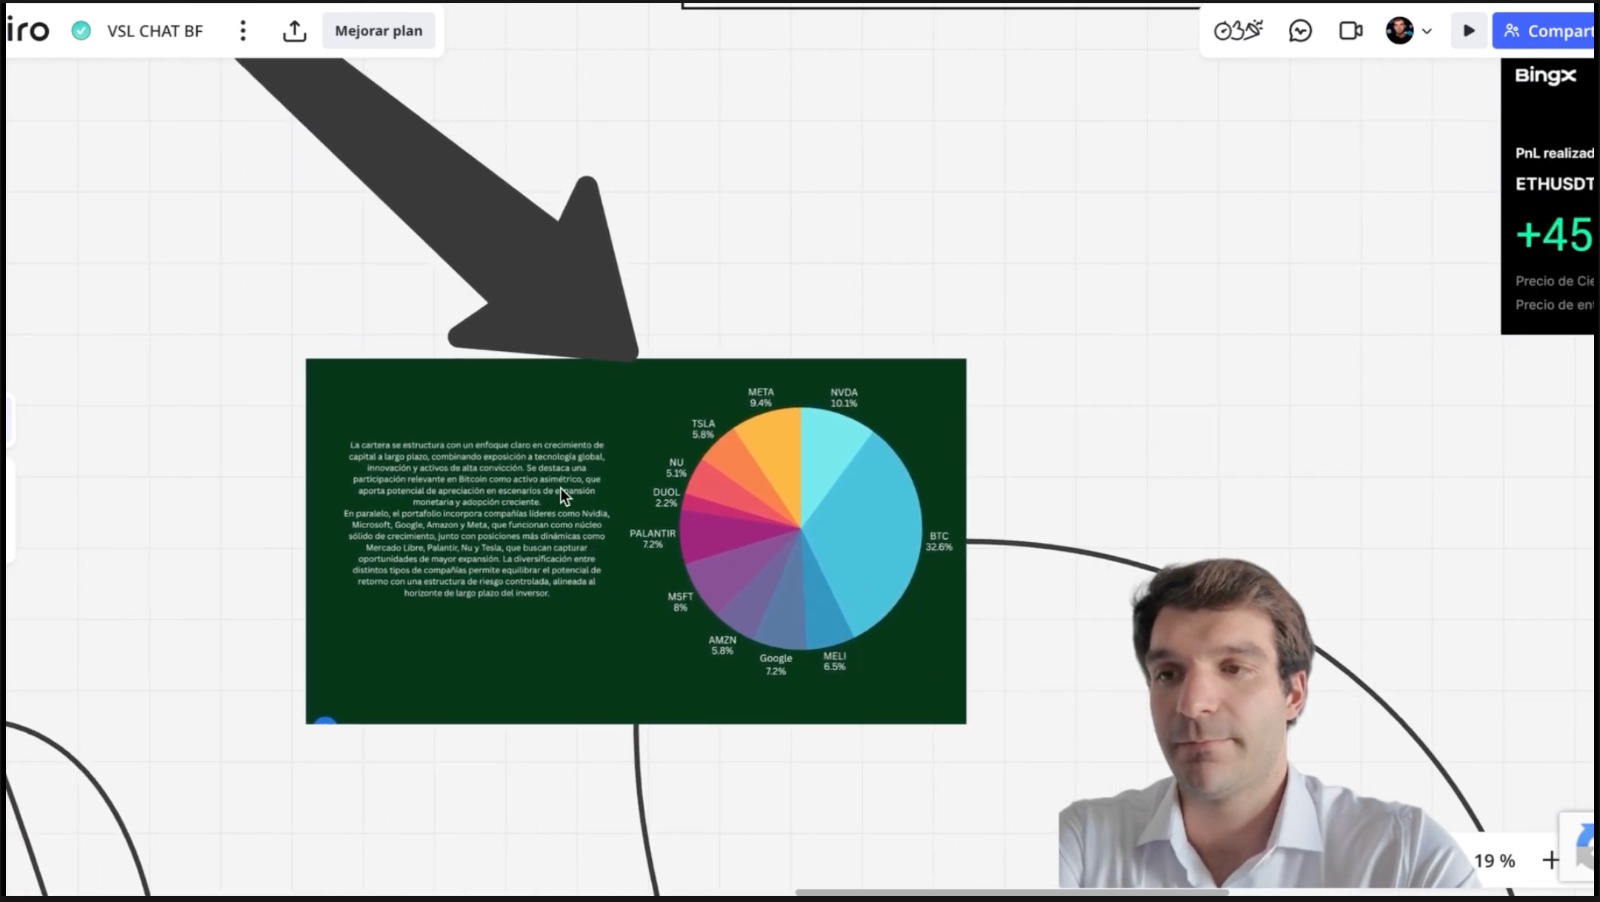The width and height of the screenshot is (1600, 902).
Task: Click the Miro logo at top left
Action: (27, 30)
